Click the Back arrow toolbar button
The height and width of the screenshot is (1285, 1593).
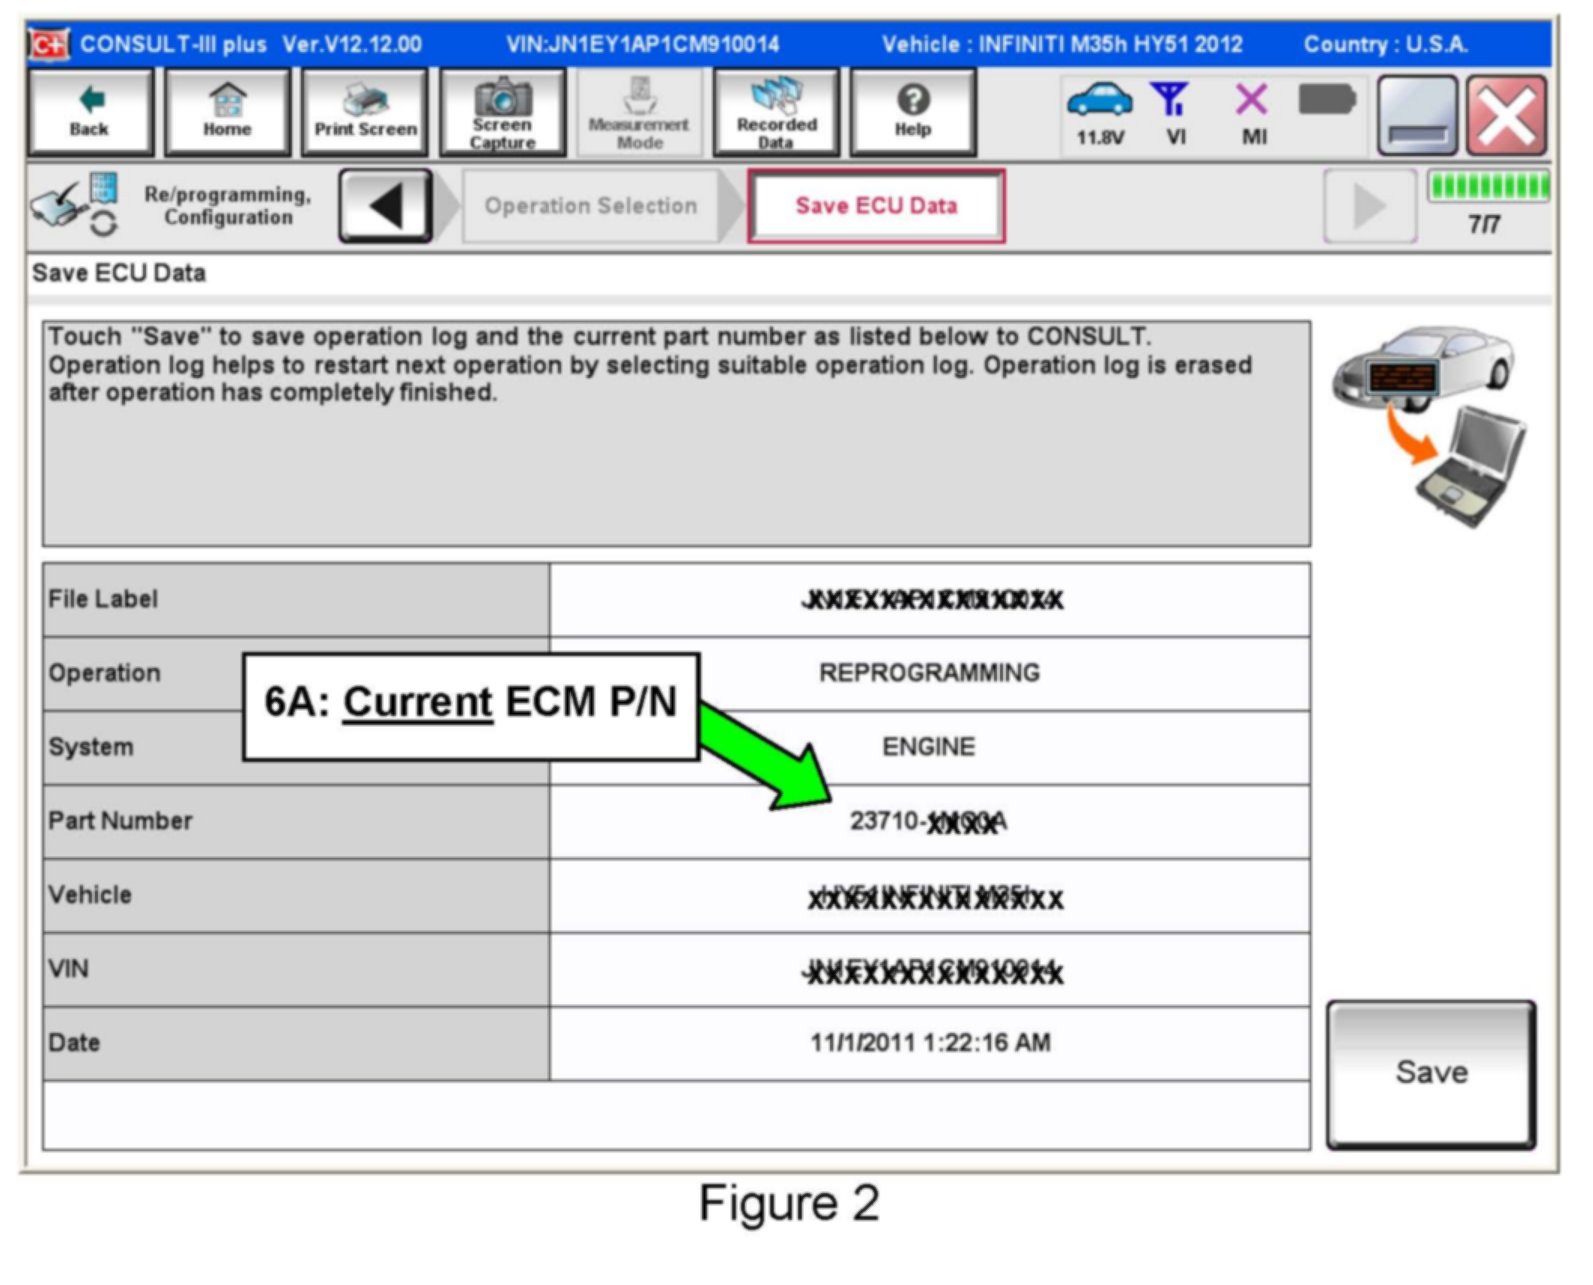(x=90, y=112)
